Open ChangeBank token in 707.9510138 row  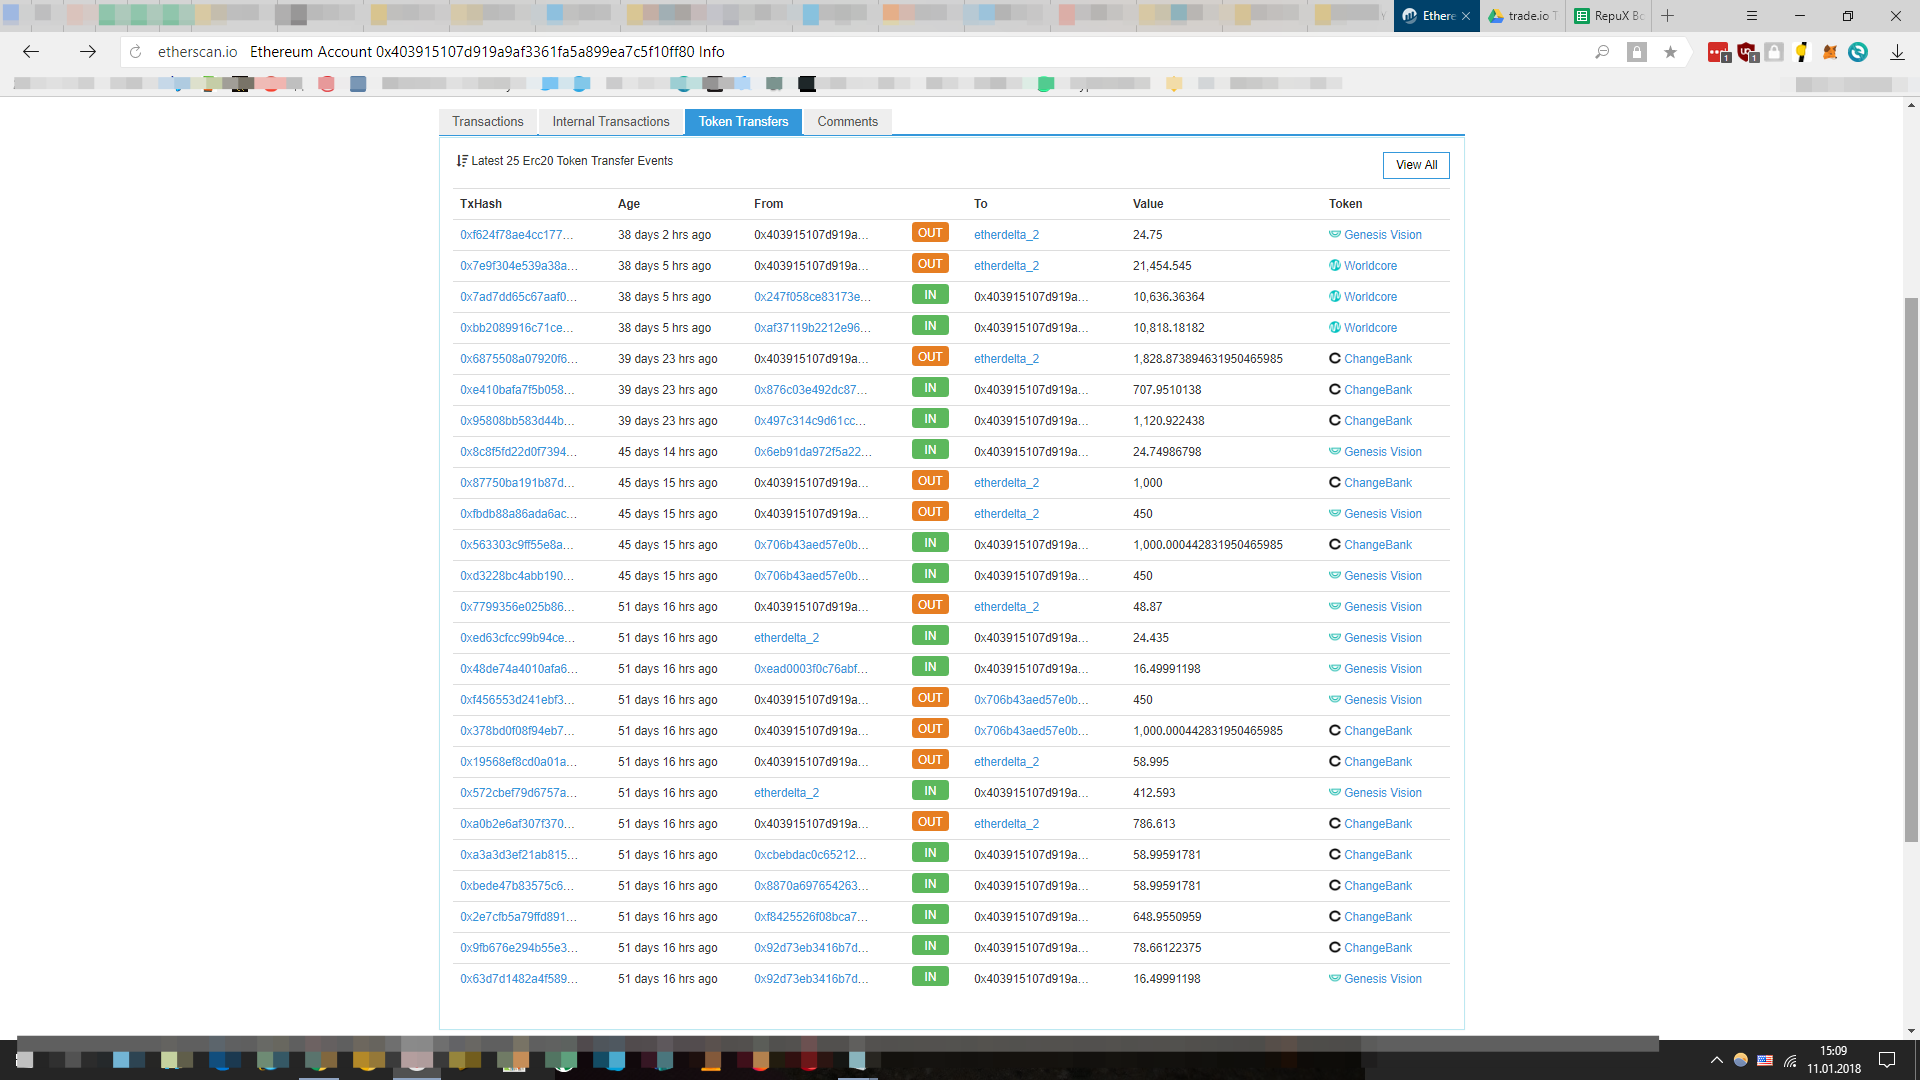tap(1378, 390)
